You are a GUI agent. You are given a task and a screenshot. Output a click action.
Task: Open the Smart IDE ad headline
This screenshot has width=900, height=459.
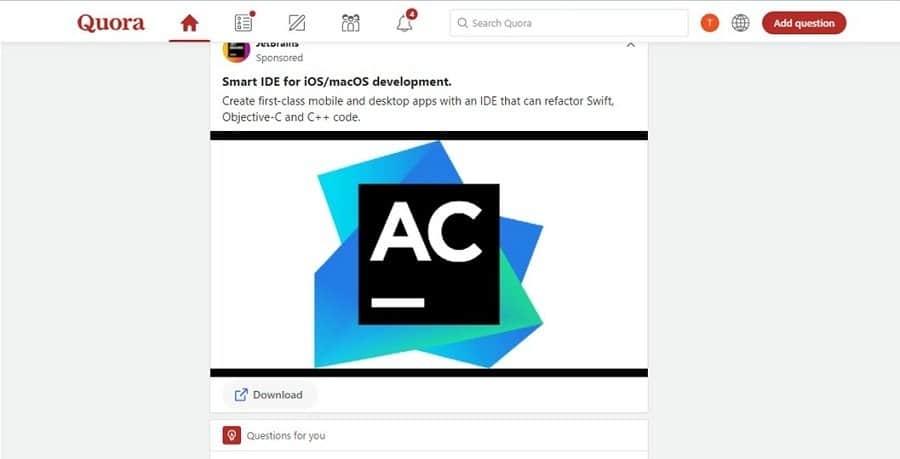coord(337,81)
